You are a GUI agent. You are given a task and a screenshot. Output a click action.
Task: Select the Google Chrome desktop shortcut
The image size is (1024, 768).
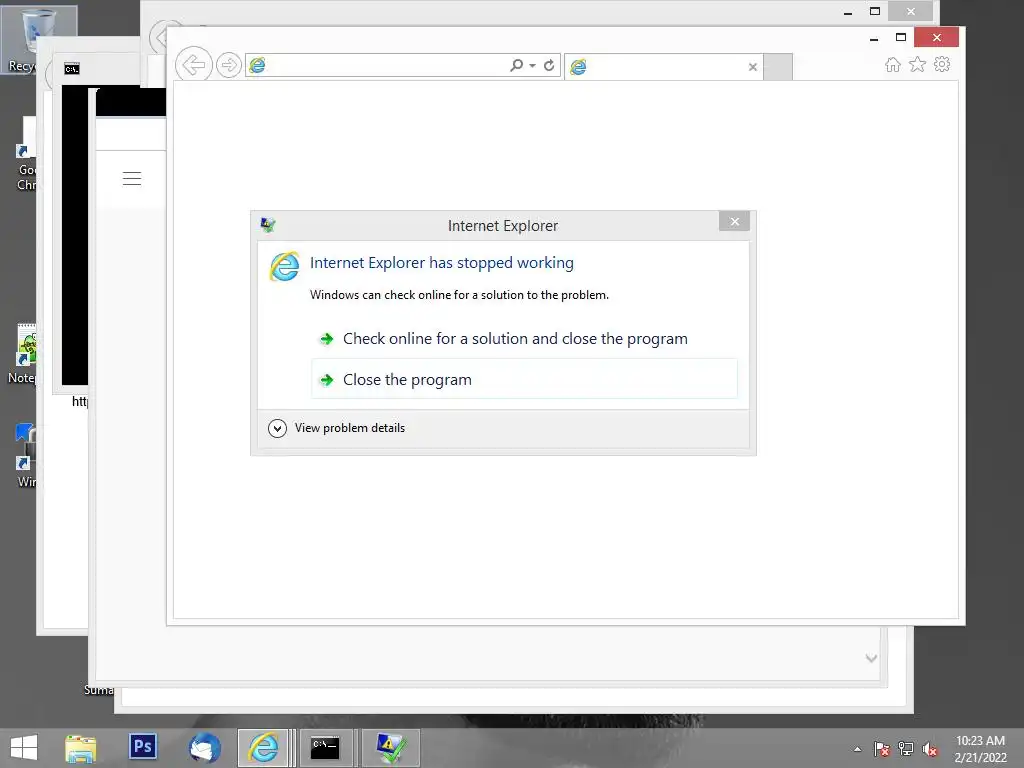point(27,153)
